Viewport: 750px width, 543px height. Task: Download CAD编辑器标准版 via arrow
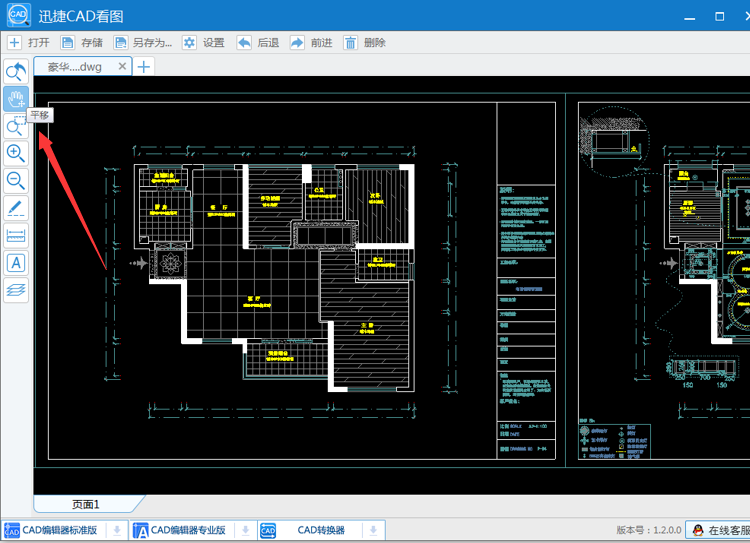(117, 530)
